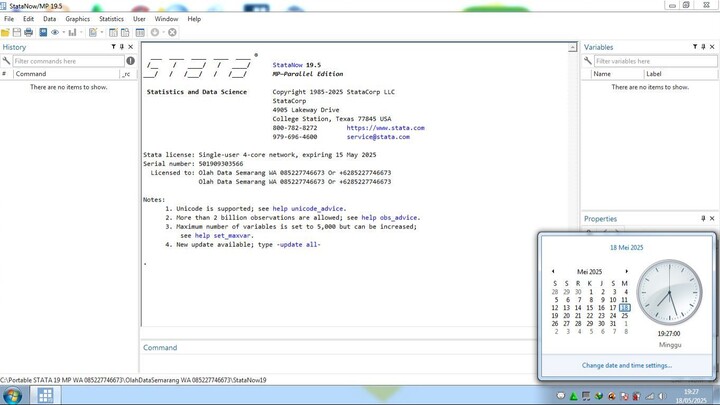Click the StataNow link in the results header
The image size is (720, 405).
point(287,65)
